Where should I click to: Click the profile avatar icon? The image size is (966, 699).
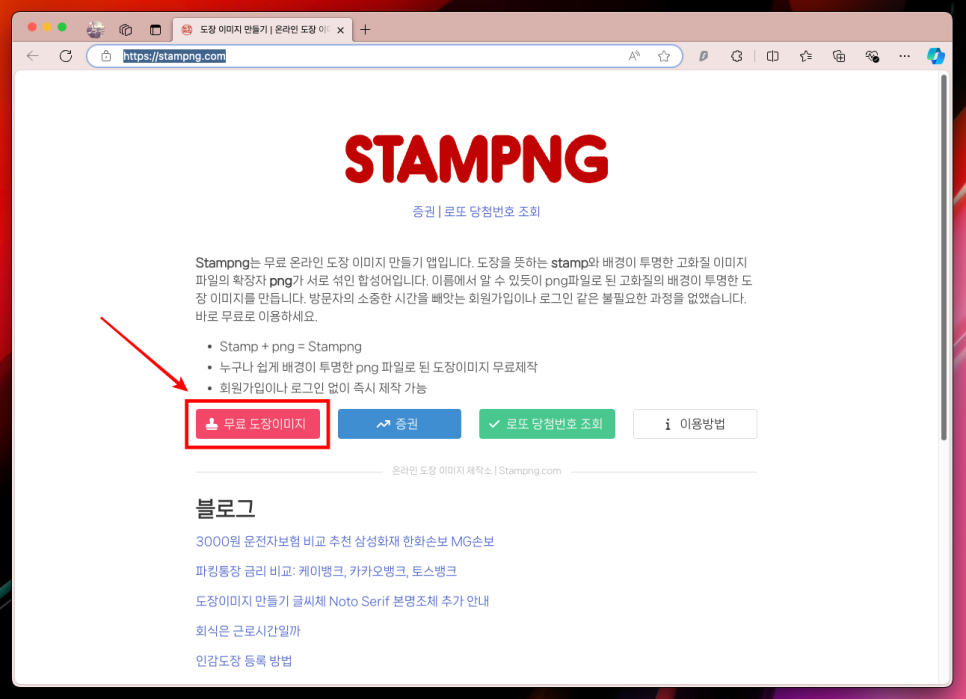point(95,29)
